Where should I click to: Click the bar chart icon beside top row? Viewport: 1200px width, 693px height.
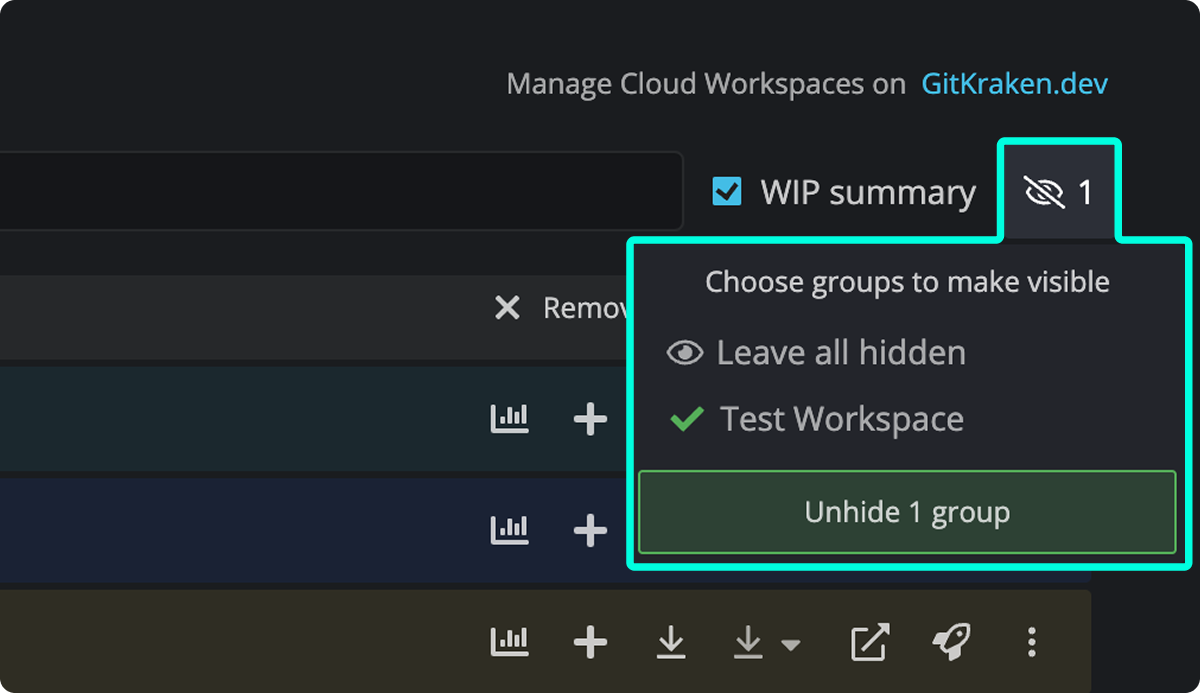tap(510, 418)
